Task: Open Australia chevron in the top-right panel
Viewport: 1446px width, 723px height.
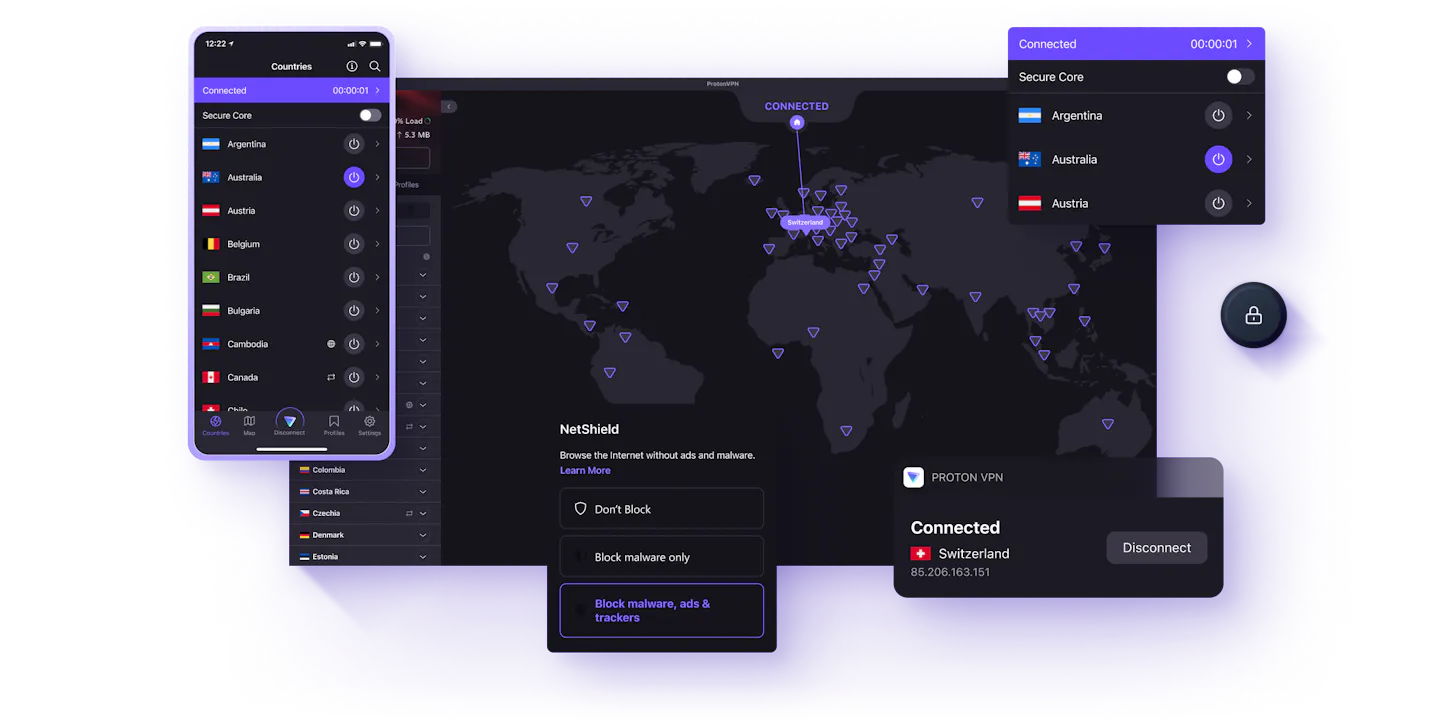Action: 1249,159
